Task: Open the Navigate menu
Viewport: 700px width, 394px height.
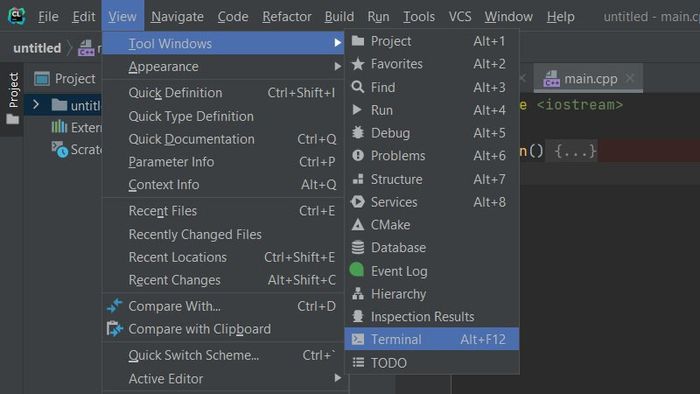Action: coord(177,17)
